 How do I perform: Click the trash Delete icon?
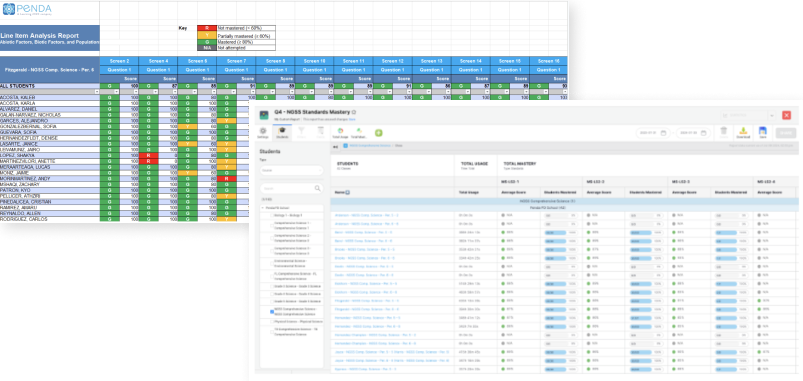tap(724, 133)
